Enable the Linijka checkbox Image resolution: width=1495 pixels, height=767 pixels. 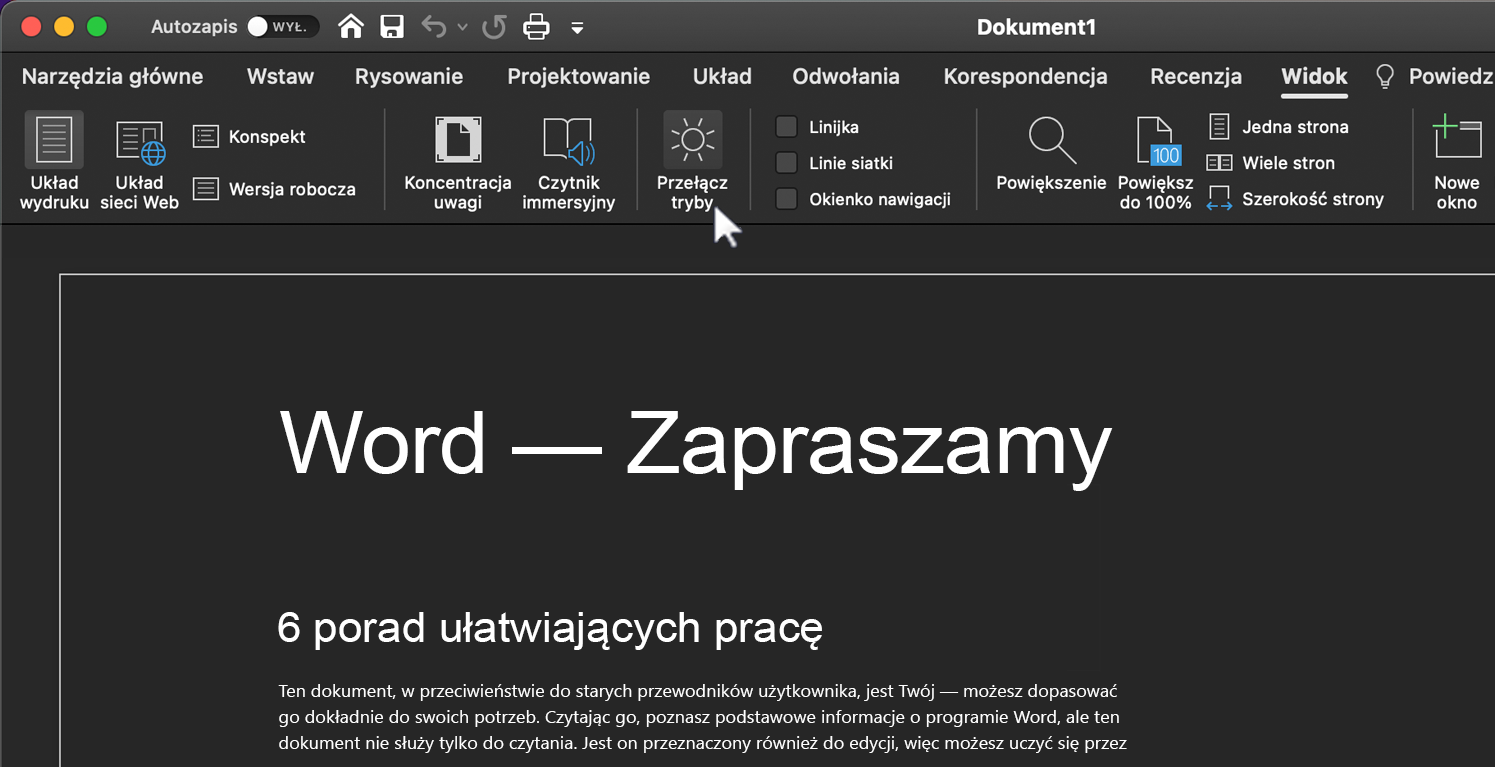[787, 127]
